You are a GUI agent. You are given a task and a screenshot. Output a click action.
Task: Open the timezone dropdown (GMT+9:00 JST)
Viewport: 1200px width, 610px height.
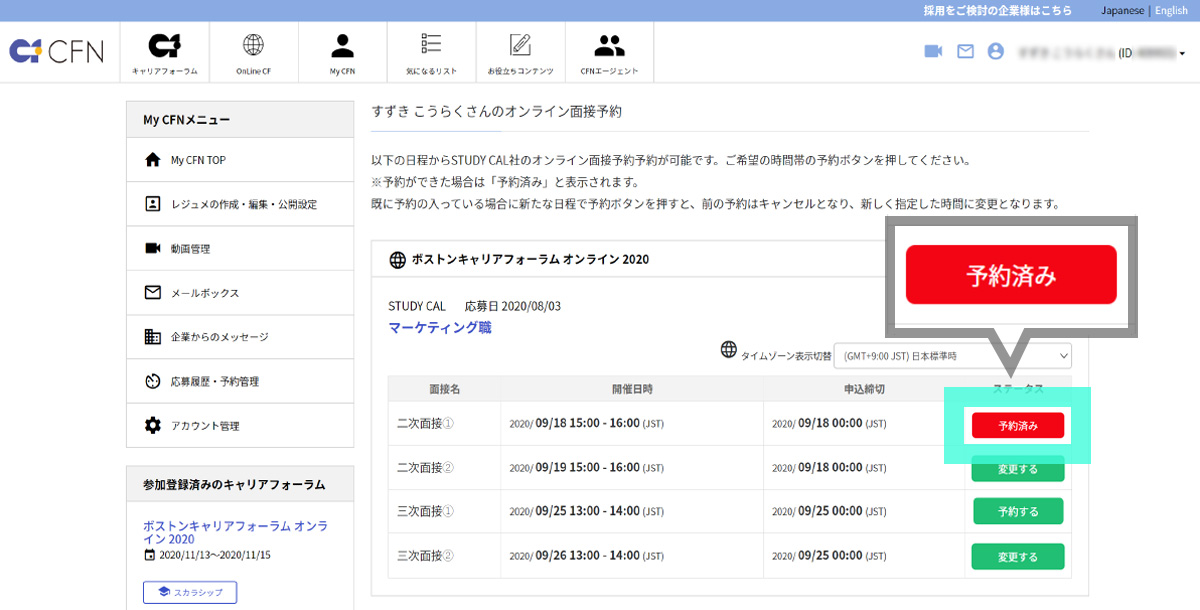[953, 356]
